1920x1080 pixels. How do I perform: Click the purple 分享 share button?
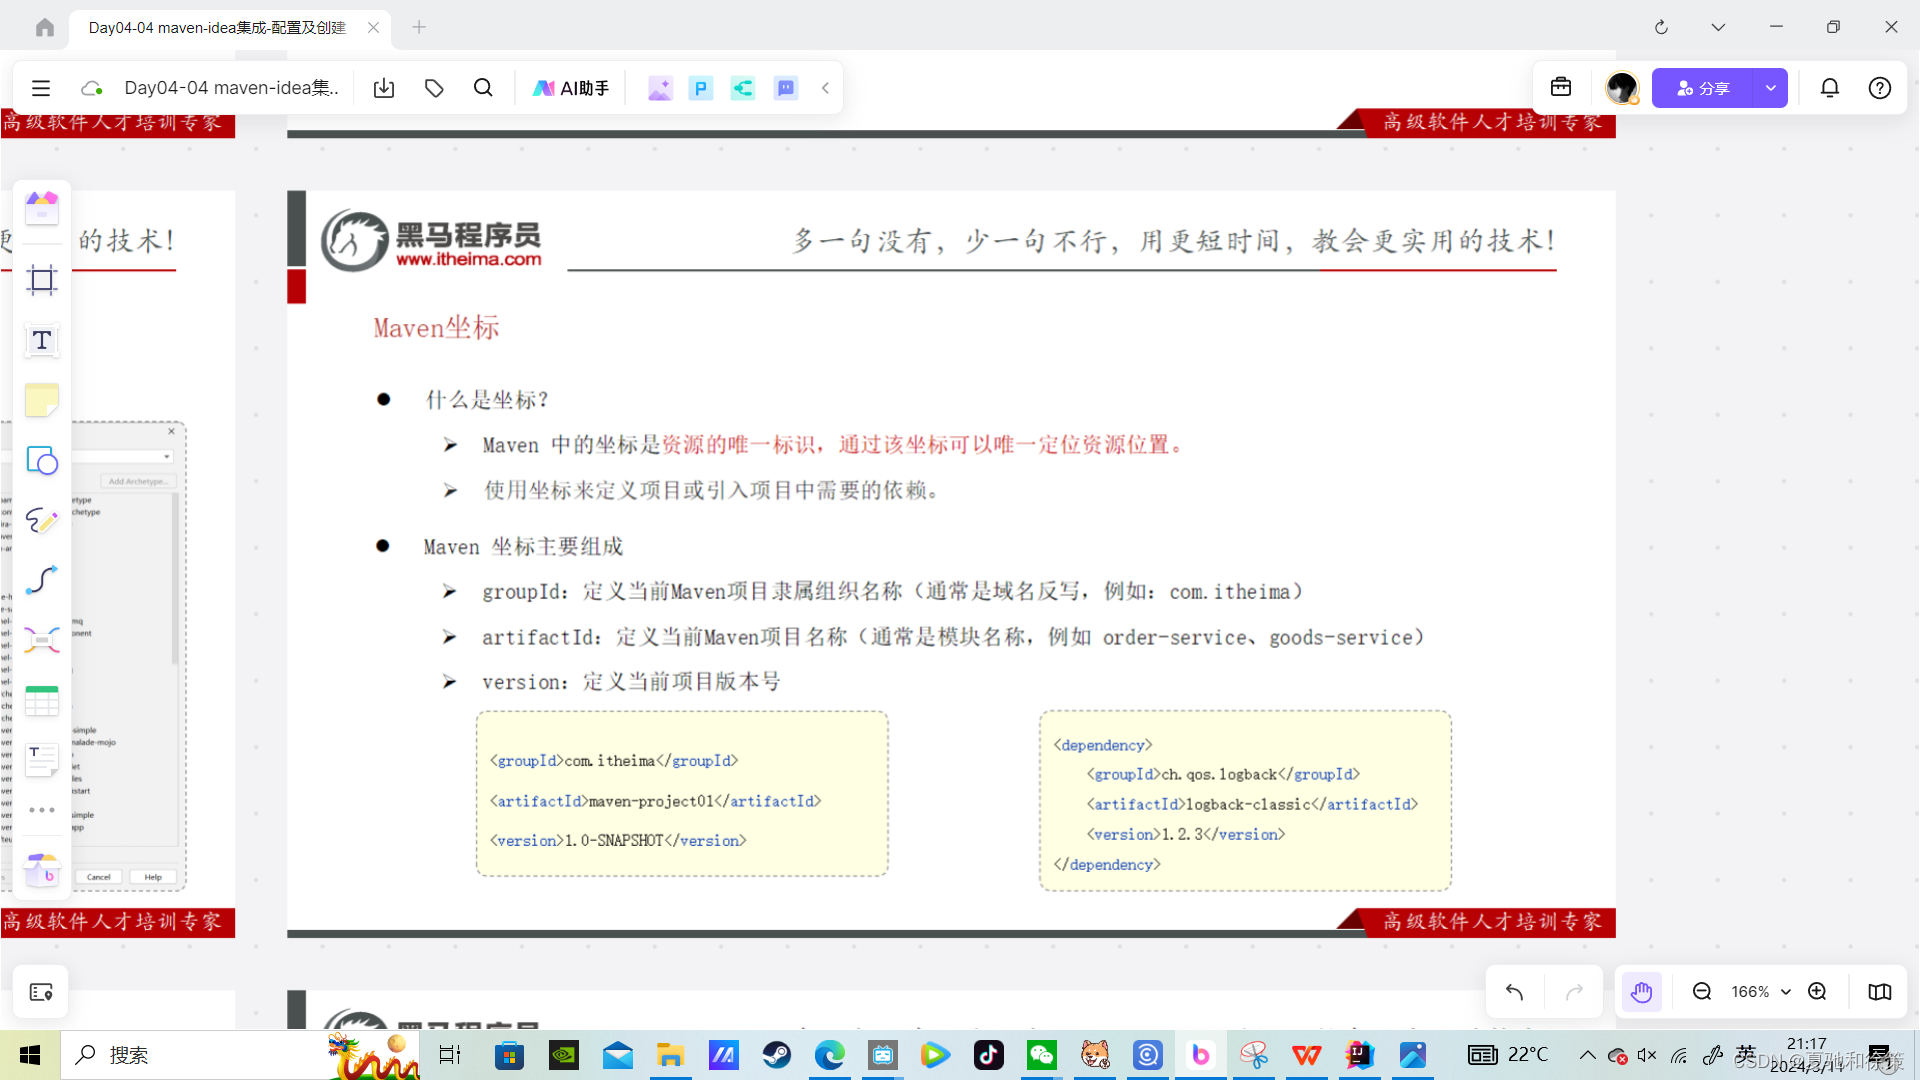(x=1703, y=88)
